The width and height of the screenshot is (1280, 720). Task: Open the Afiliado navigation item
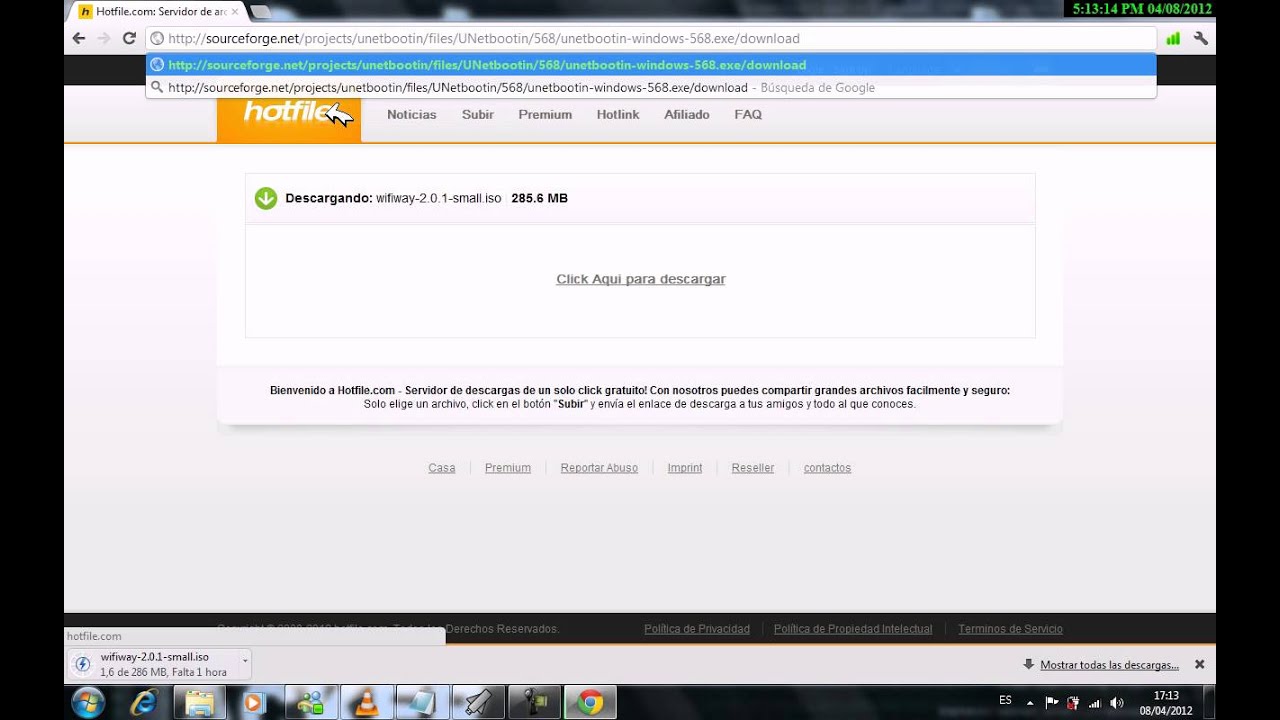tap(687, 114)
